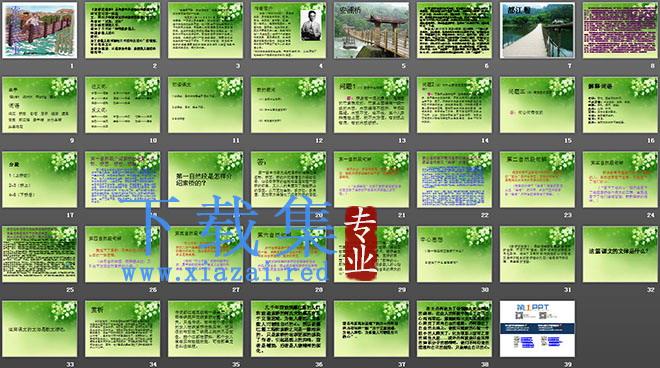
Task: Select slide 32 asking about 文体
Action: (x=620, y=254)
